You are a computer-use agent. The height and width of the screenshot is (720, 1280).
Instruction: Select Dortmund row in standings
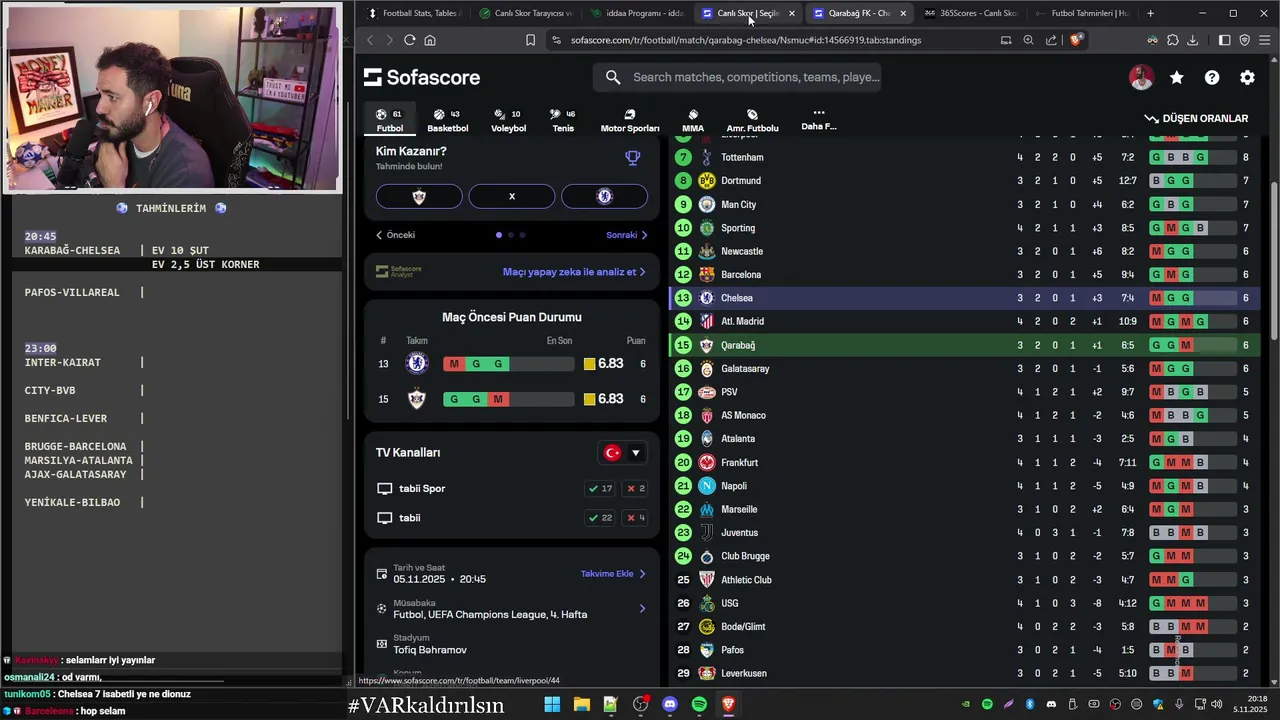(964, 181)
